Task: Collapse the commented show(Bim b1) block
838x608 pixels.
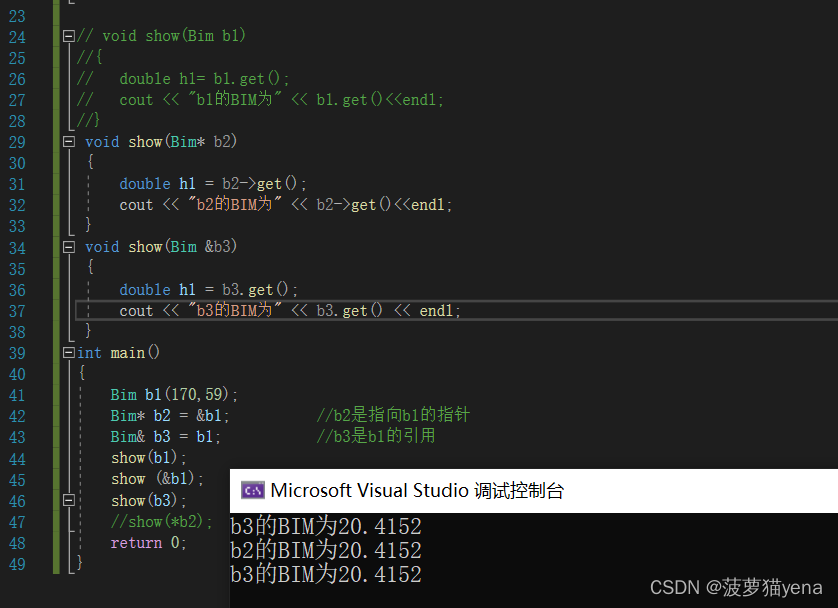Action: tap(68, 36)
